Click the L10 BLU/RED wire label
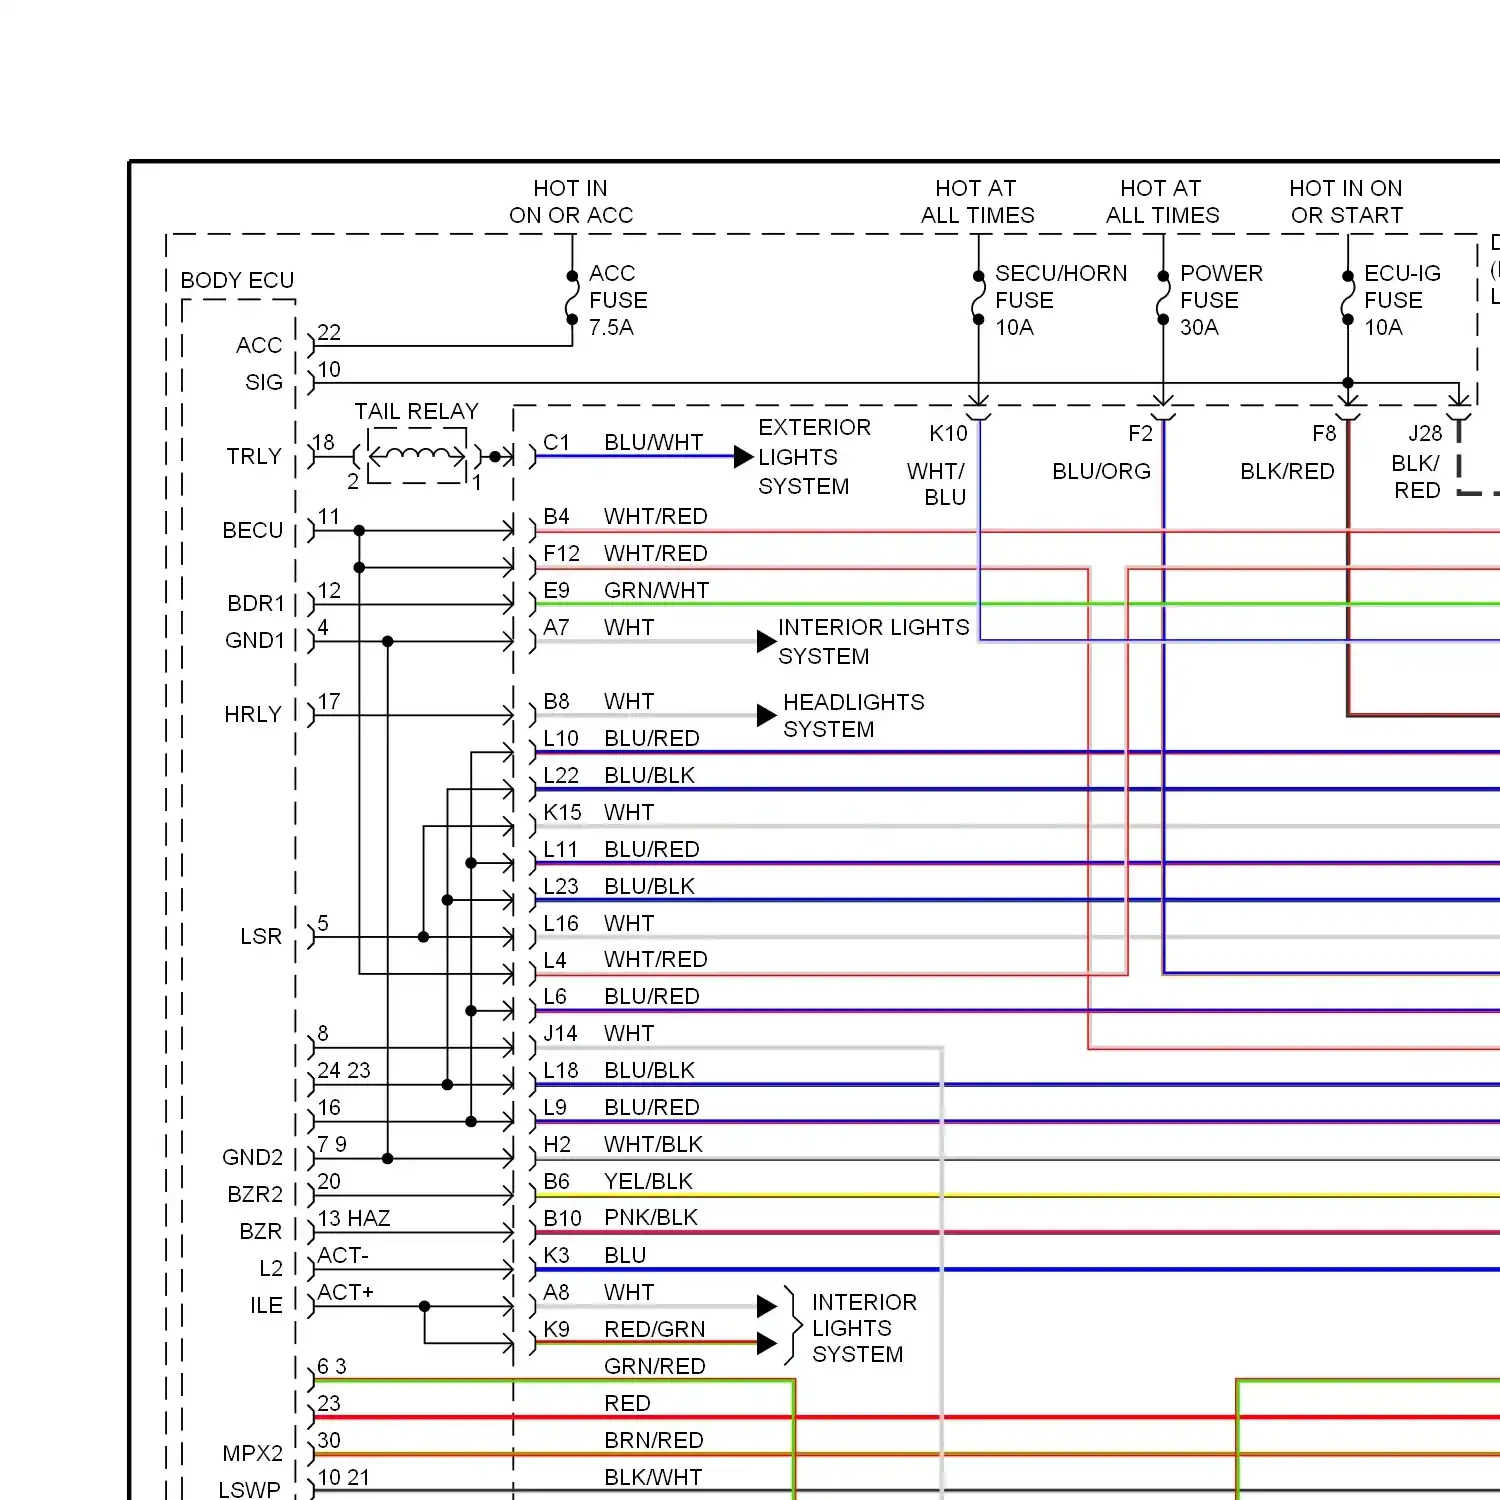This screenshot has width=1500, height=1500. pyautogui.click(x=621, y=739)
